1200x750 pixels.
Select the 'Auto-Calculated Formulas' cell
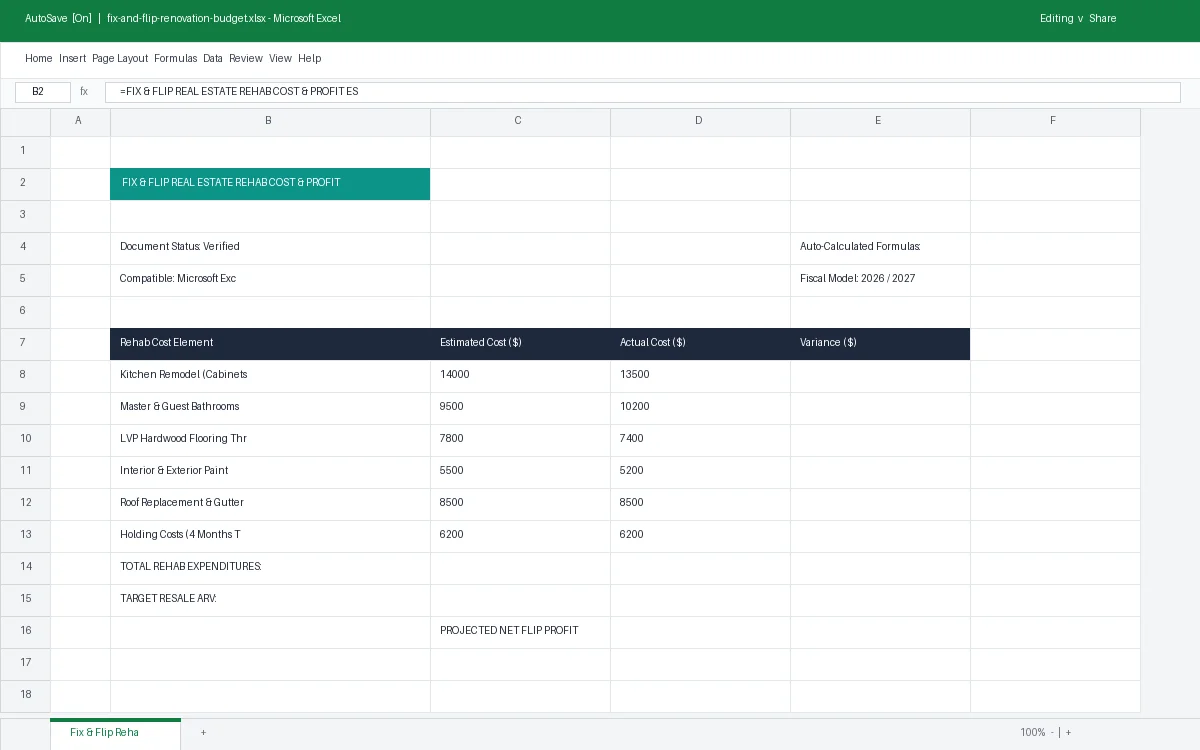point(880,248)
